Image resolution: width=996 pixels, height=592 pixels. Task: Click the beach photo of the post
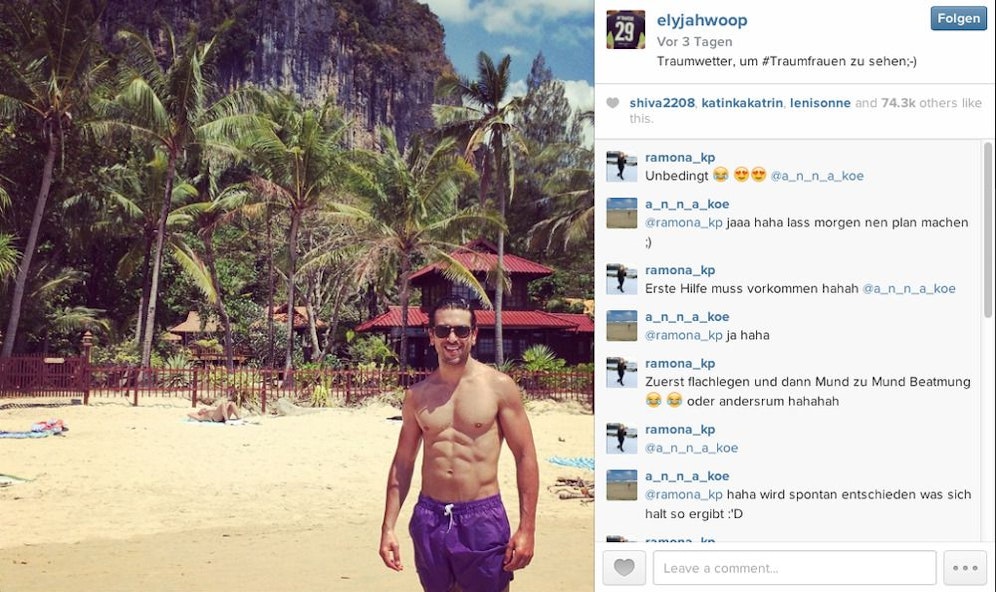coord(297,296)
